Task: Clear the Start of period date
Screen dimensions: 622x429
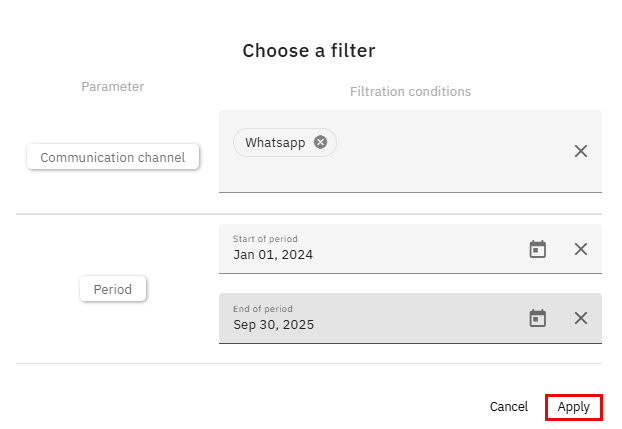Action: 581,249
